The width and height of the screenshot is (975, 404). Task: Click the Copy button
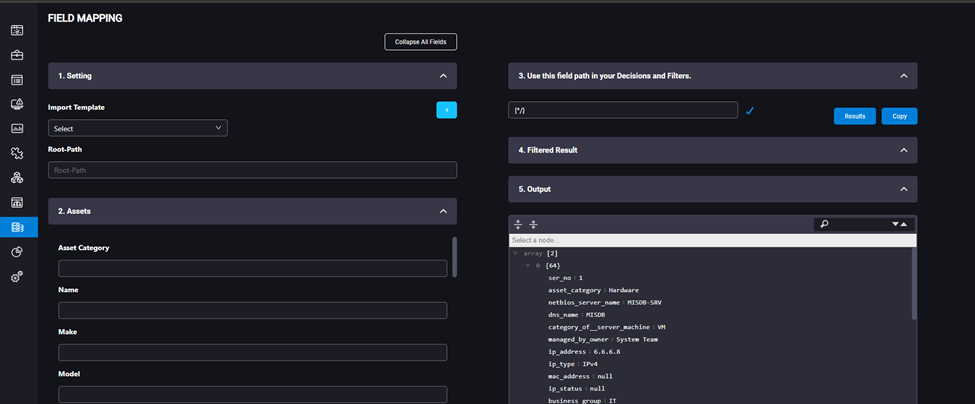(x=899, y=116)
